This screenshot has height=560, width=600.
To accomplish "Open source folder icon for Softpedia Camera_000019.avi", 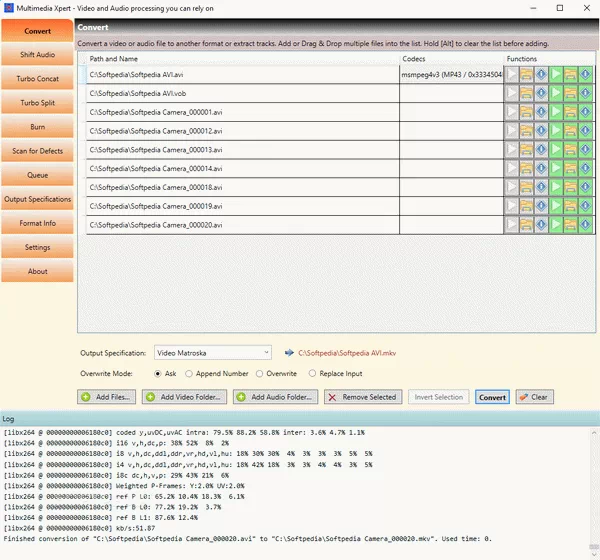I will tap(526, 207).
